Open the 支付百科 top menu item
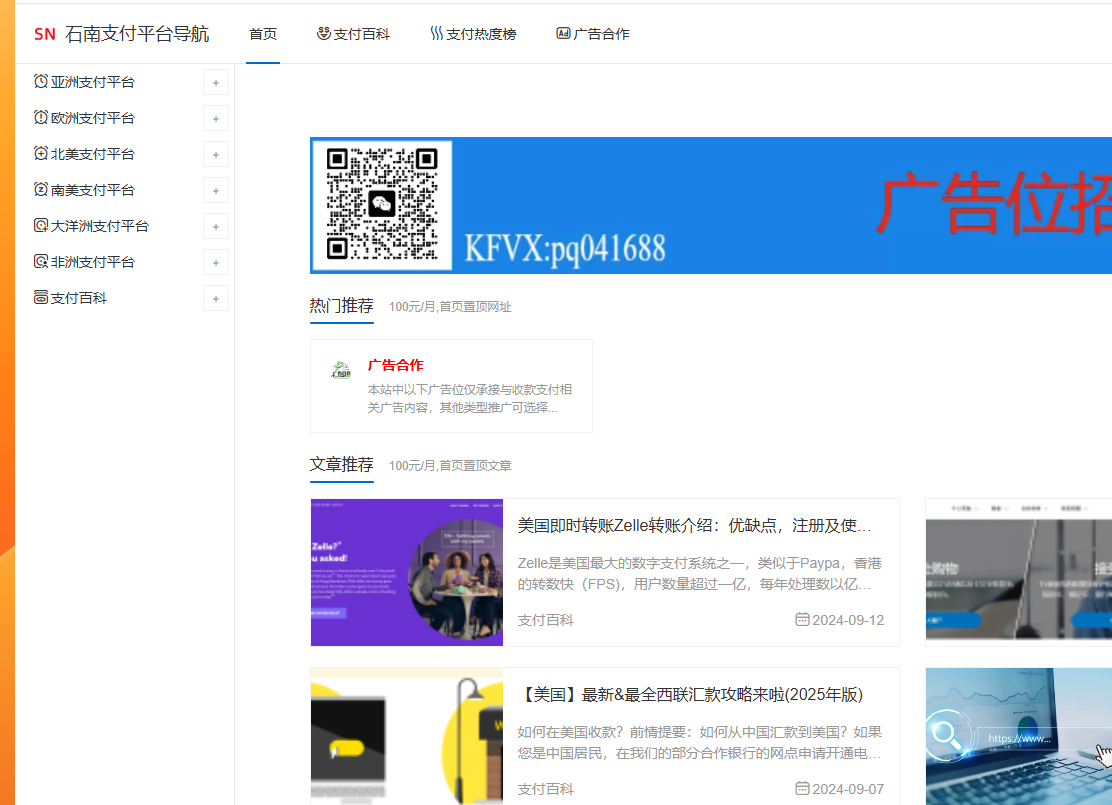This screenshot has height=805, width=1112. point(362,34)
